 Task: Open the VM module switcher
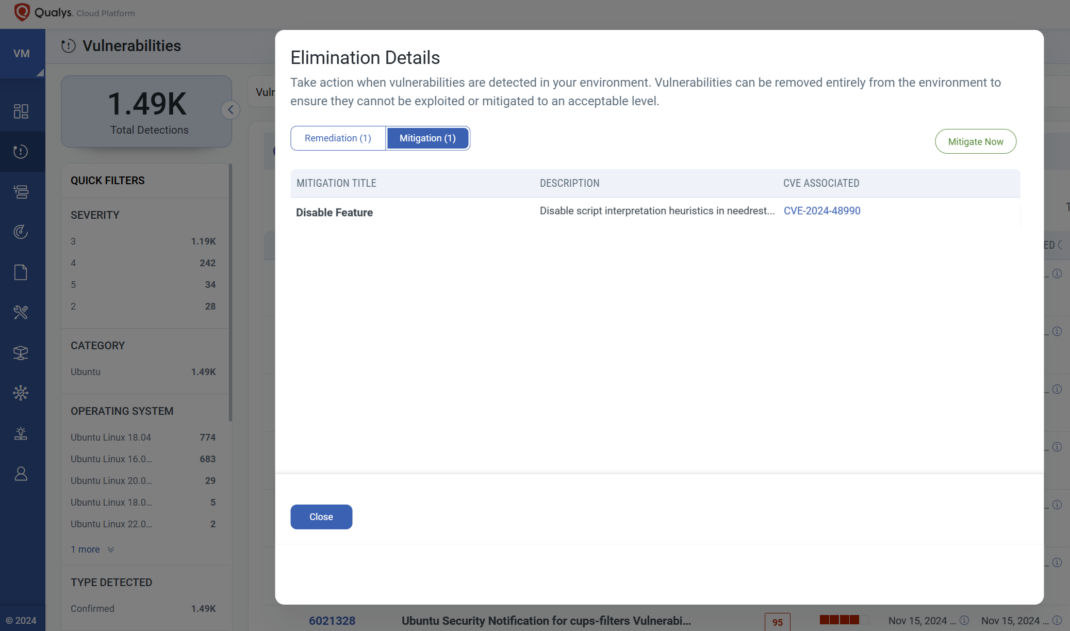22,53
